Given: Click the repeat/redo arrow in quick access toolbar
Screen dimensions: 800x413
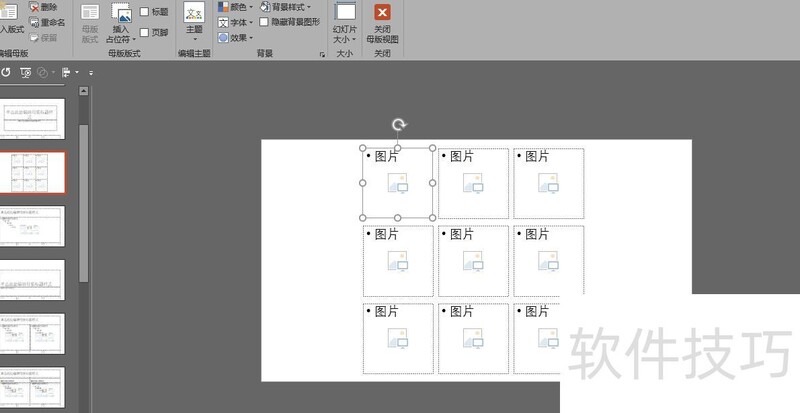Looking at the screenshot, I should [6, 72].
